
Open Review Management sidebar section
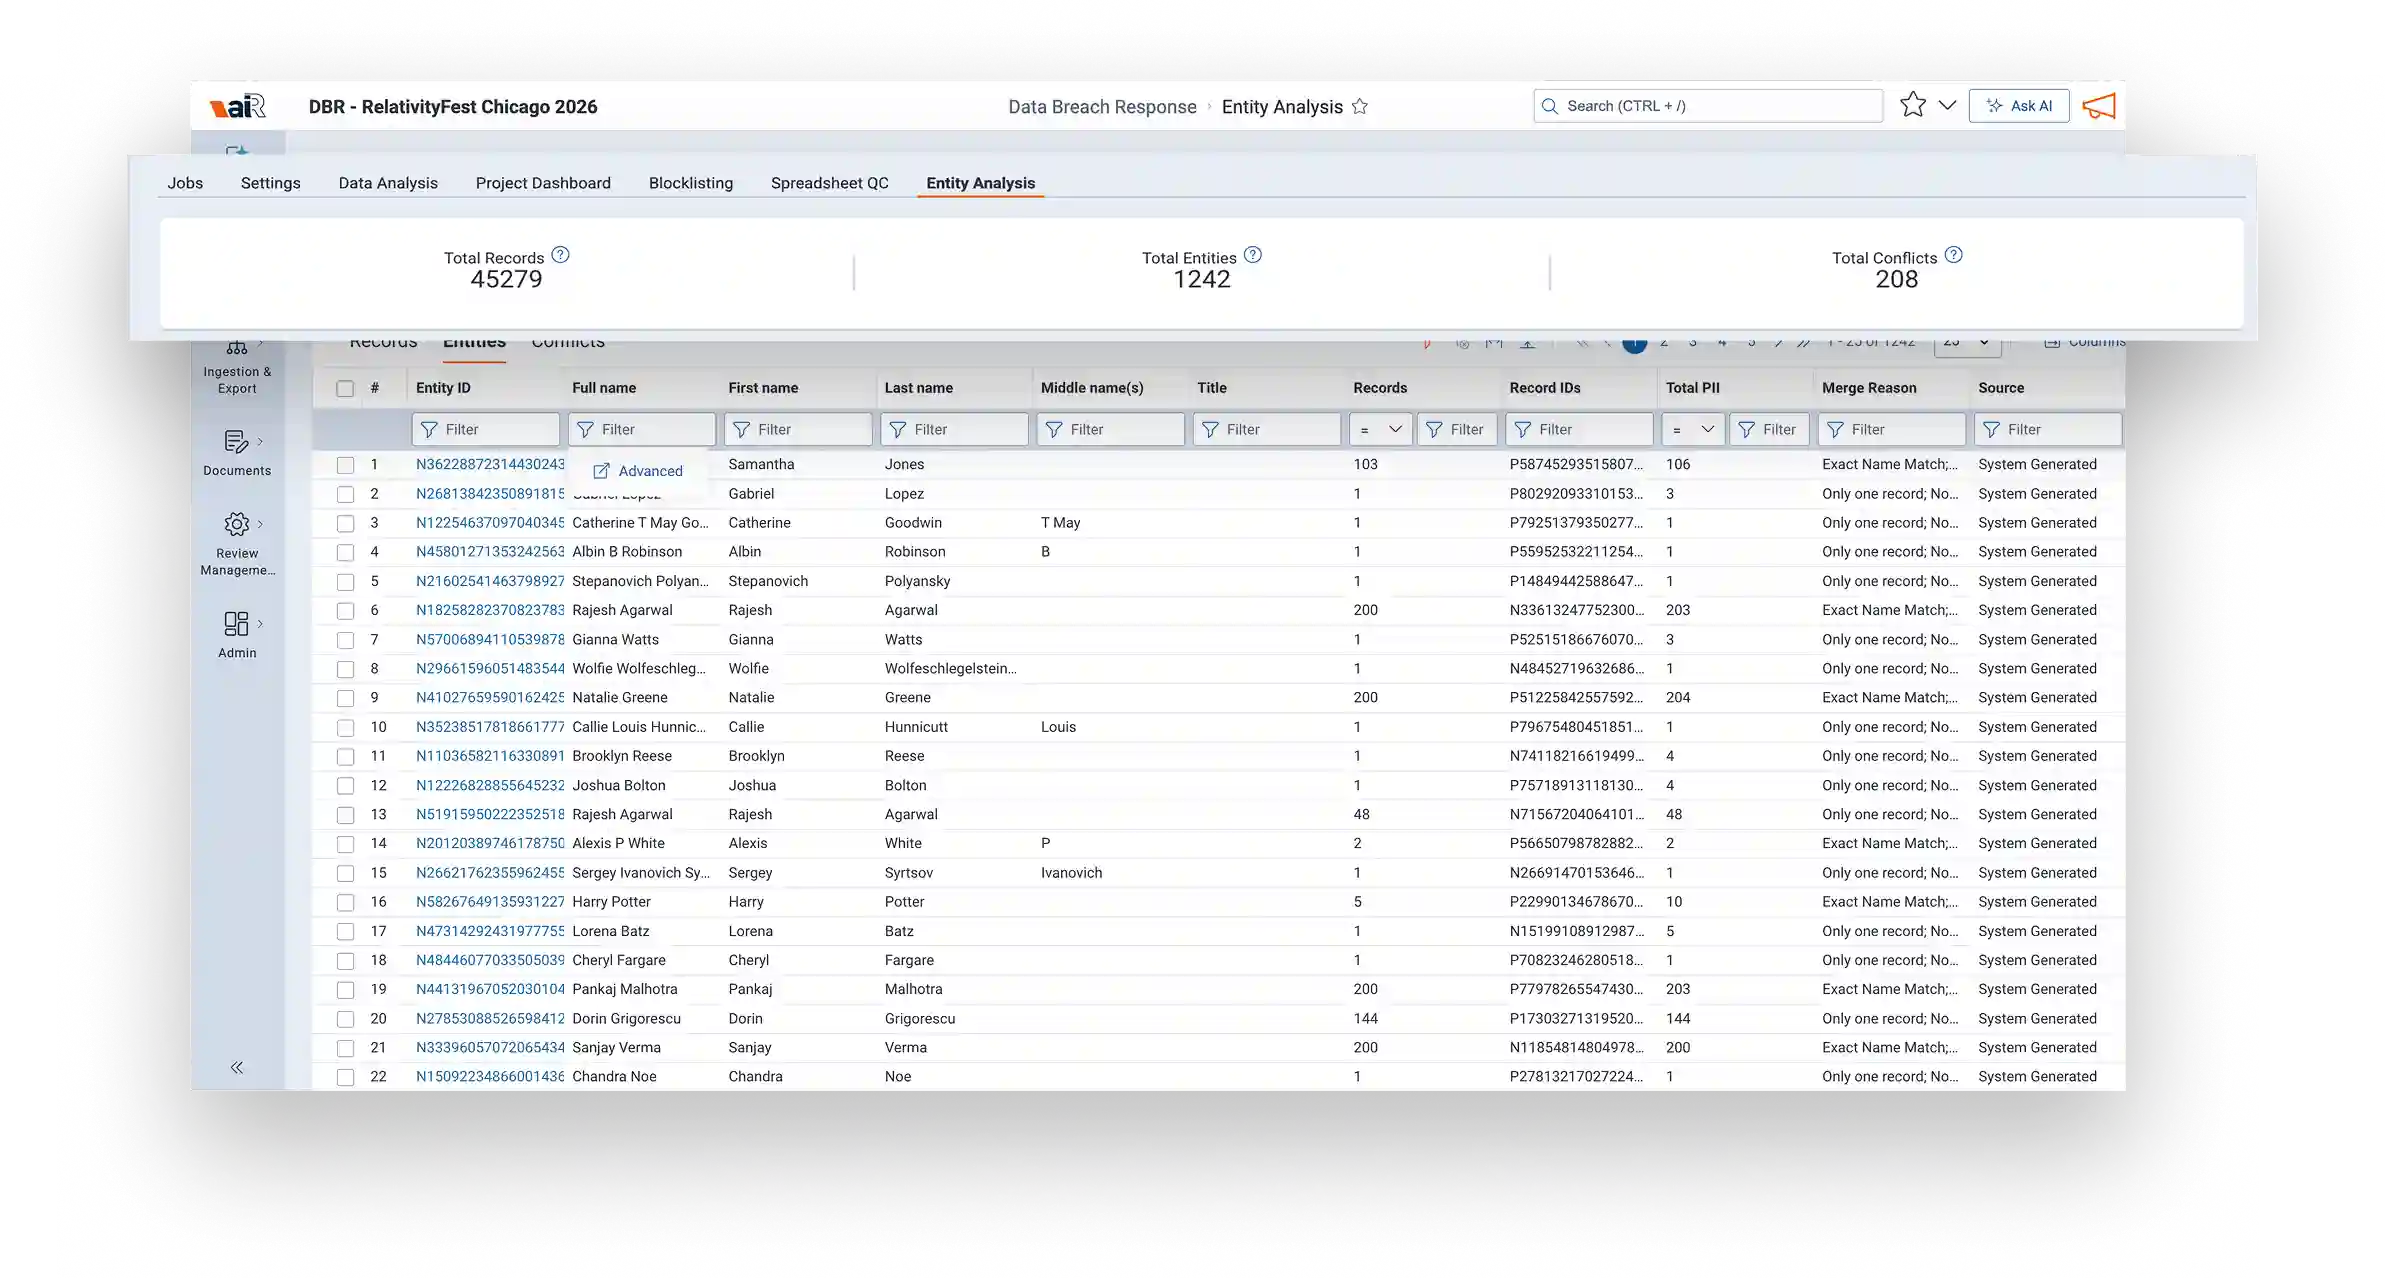(237, 543)
